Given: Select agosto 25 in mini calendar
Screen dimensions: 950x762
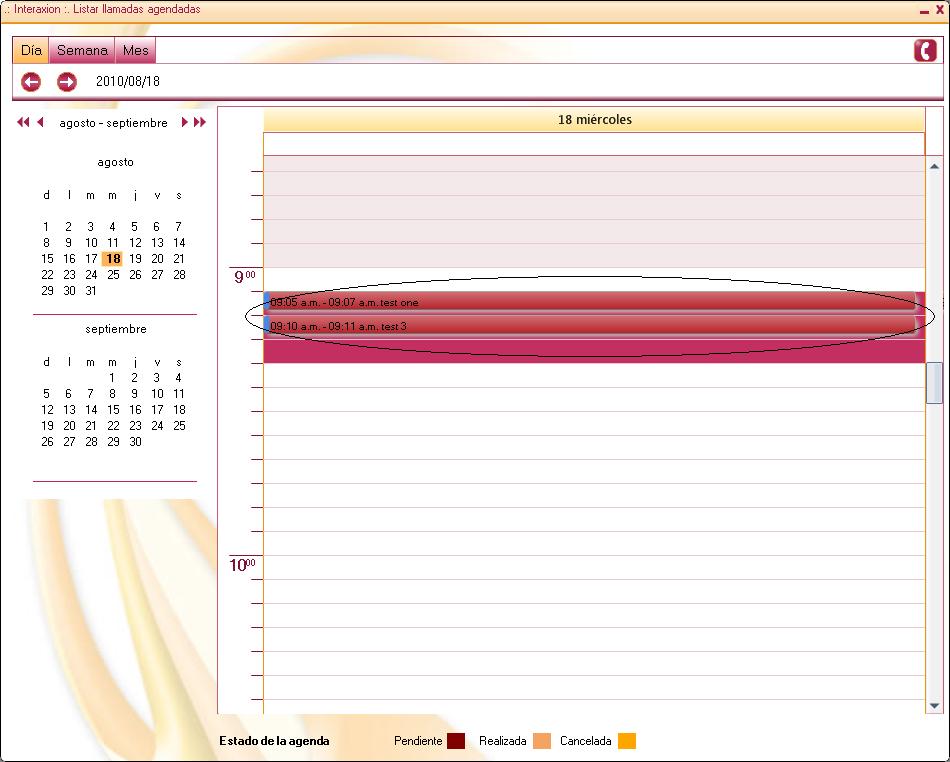Looking at the screenshot, I should 113,274.
